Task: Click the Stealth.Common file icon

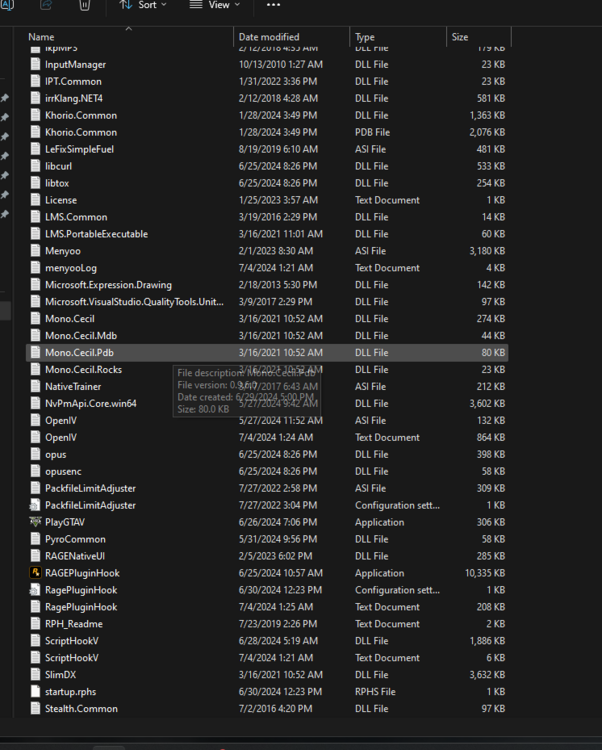Action: tap(35, 708)
